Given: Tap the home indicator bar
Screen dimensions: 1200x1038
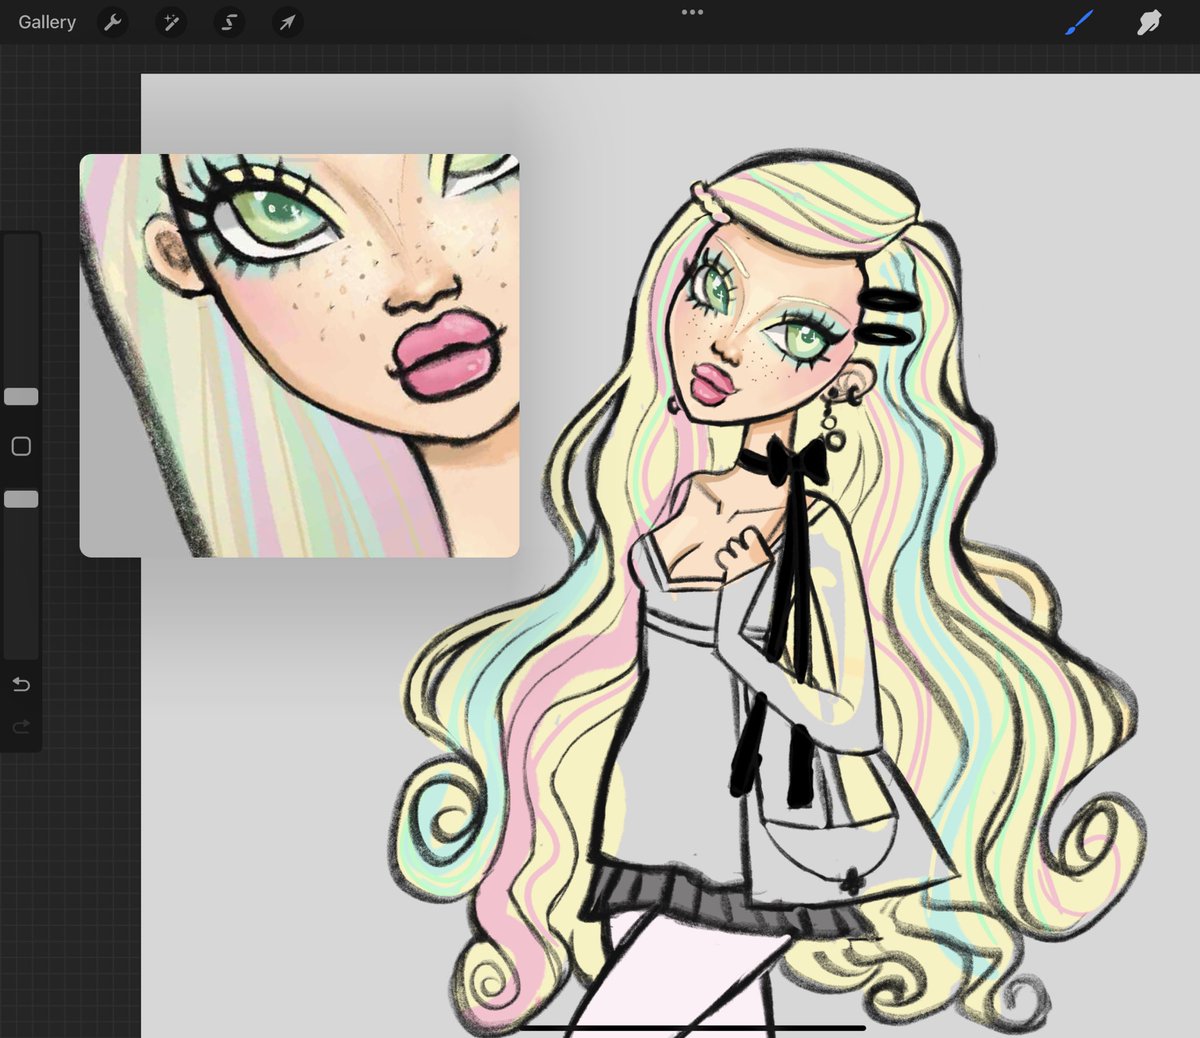Looking at the screenshot, I should point(692,1027).
